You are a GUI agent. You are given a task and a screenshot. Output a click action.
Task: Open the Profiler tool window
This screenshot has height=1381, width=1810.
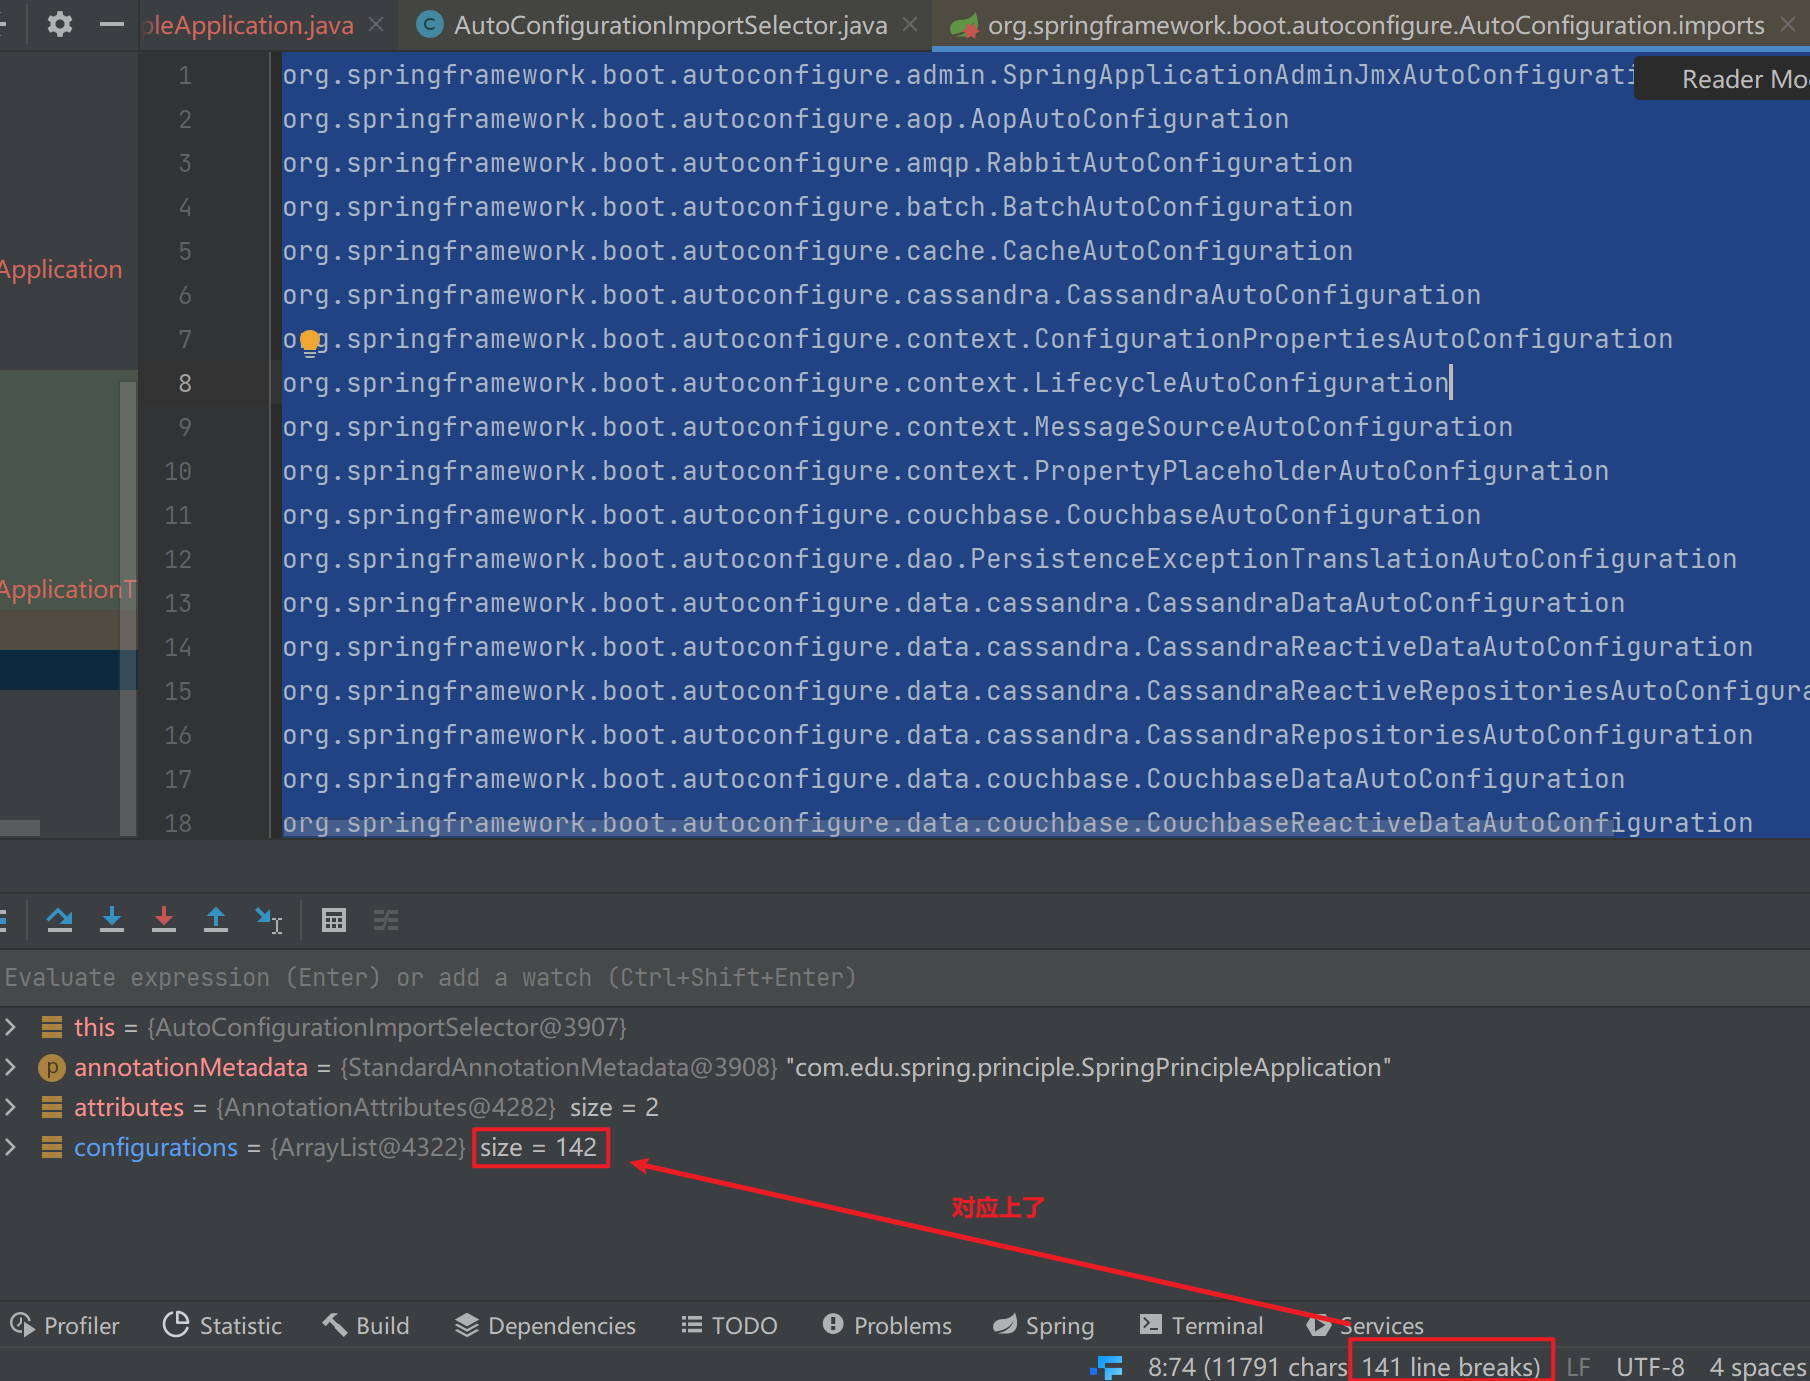click(65, 1325)
